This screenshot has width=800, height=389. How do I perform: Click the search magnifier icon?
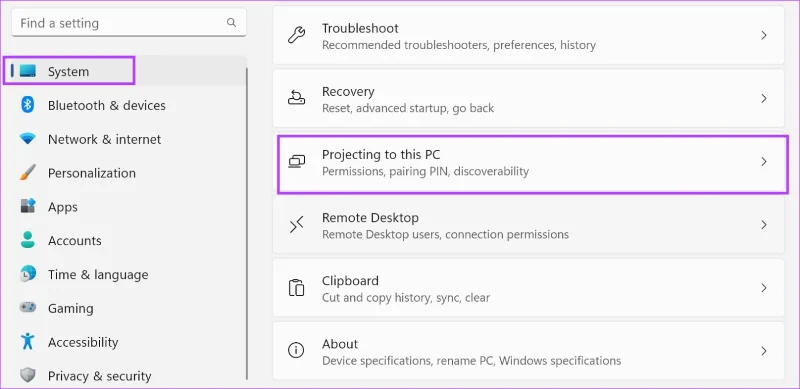click(232, 22)
